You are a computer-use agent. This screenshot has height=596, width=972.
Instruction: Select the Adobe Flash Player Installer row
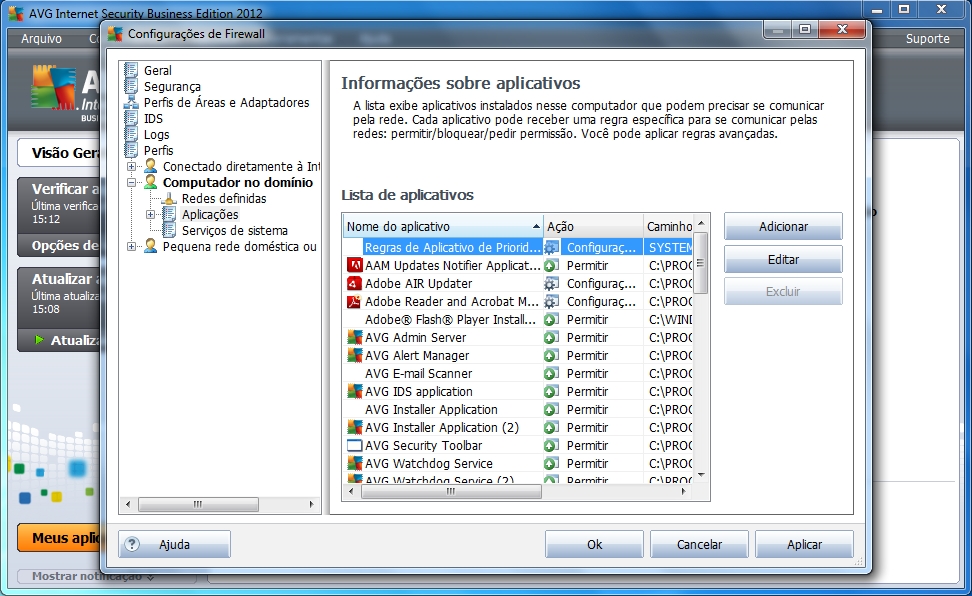(518, 319)
